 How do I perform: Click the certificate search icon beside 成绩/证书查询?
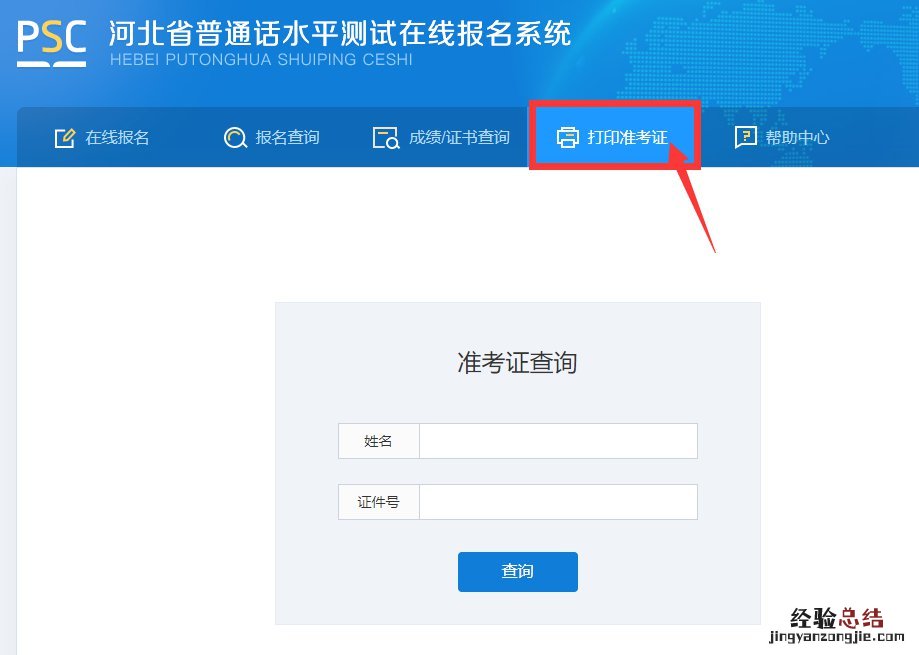click(386, 138)
